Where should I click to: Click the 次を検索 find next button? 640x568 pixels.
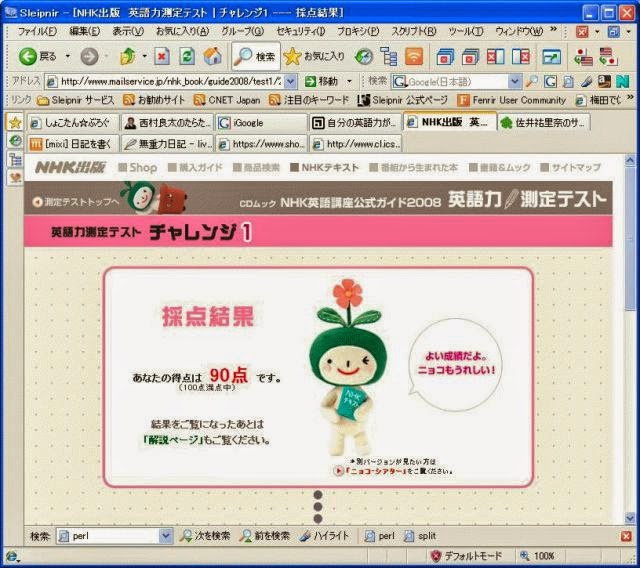coord(205,536)
